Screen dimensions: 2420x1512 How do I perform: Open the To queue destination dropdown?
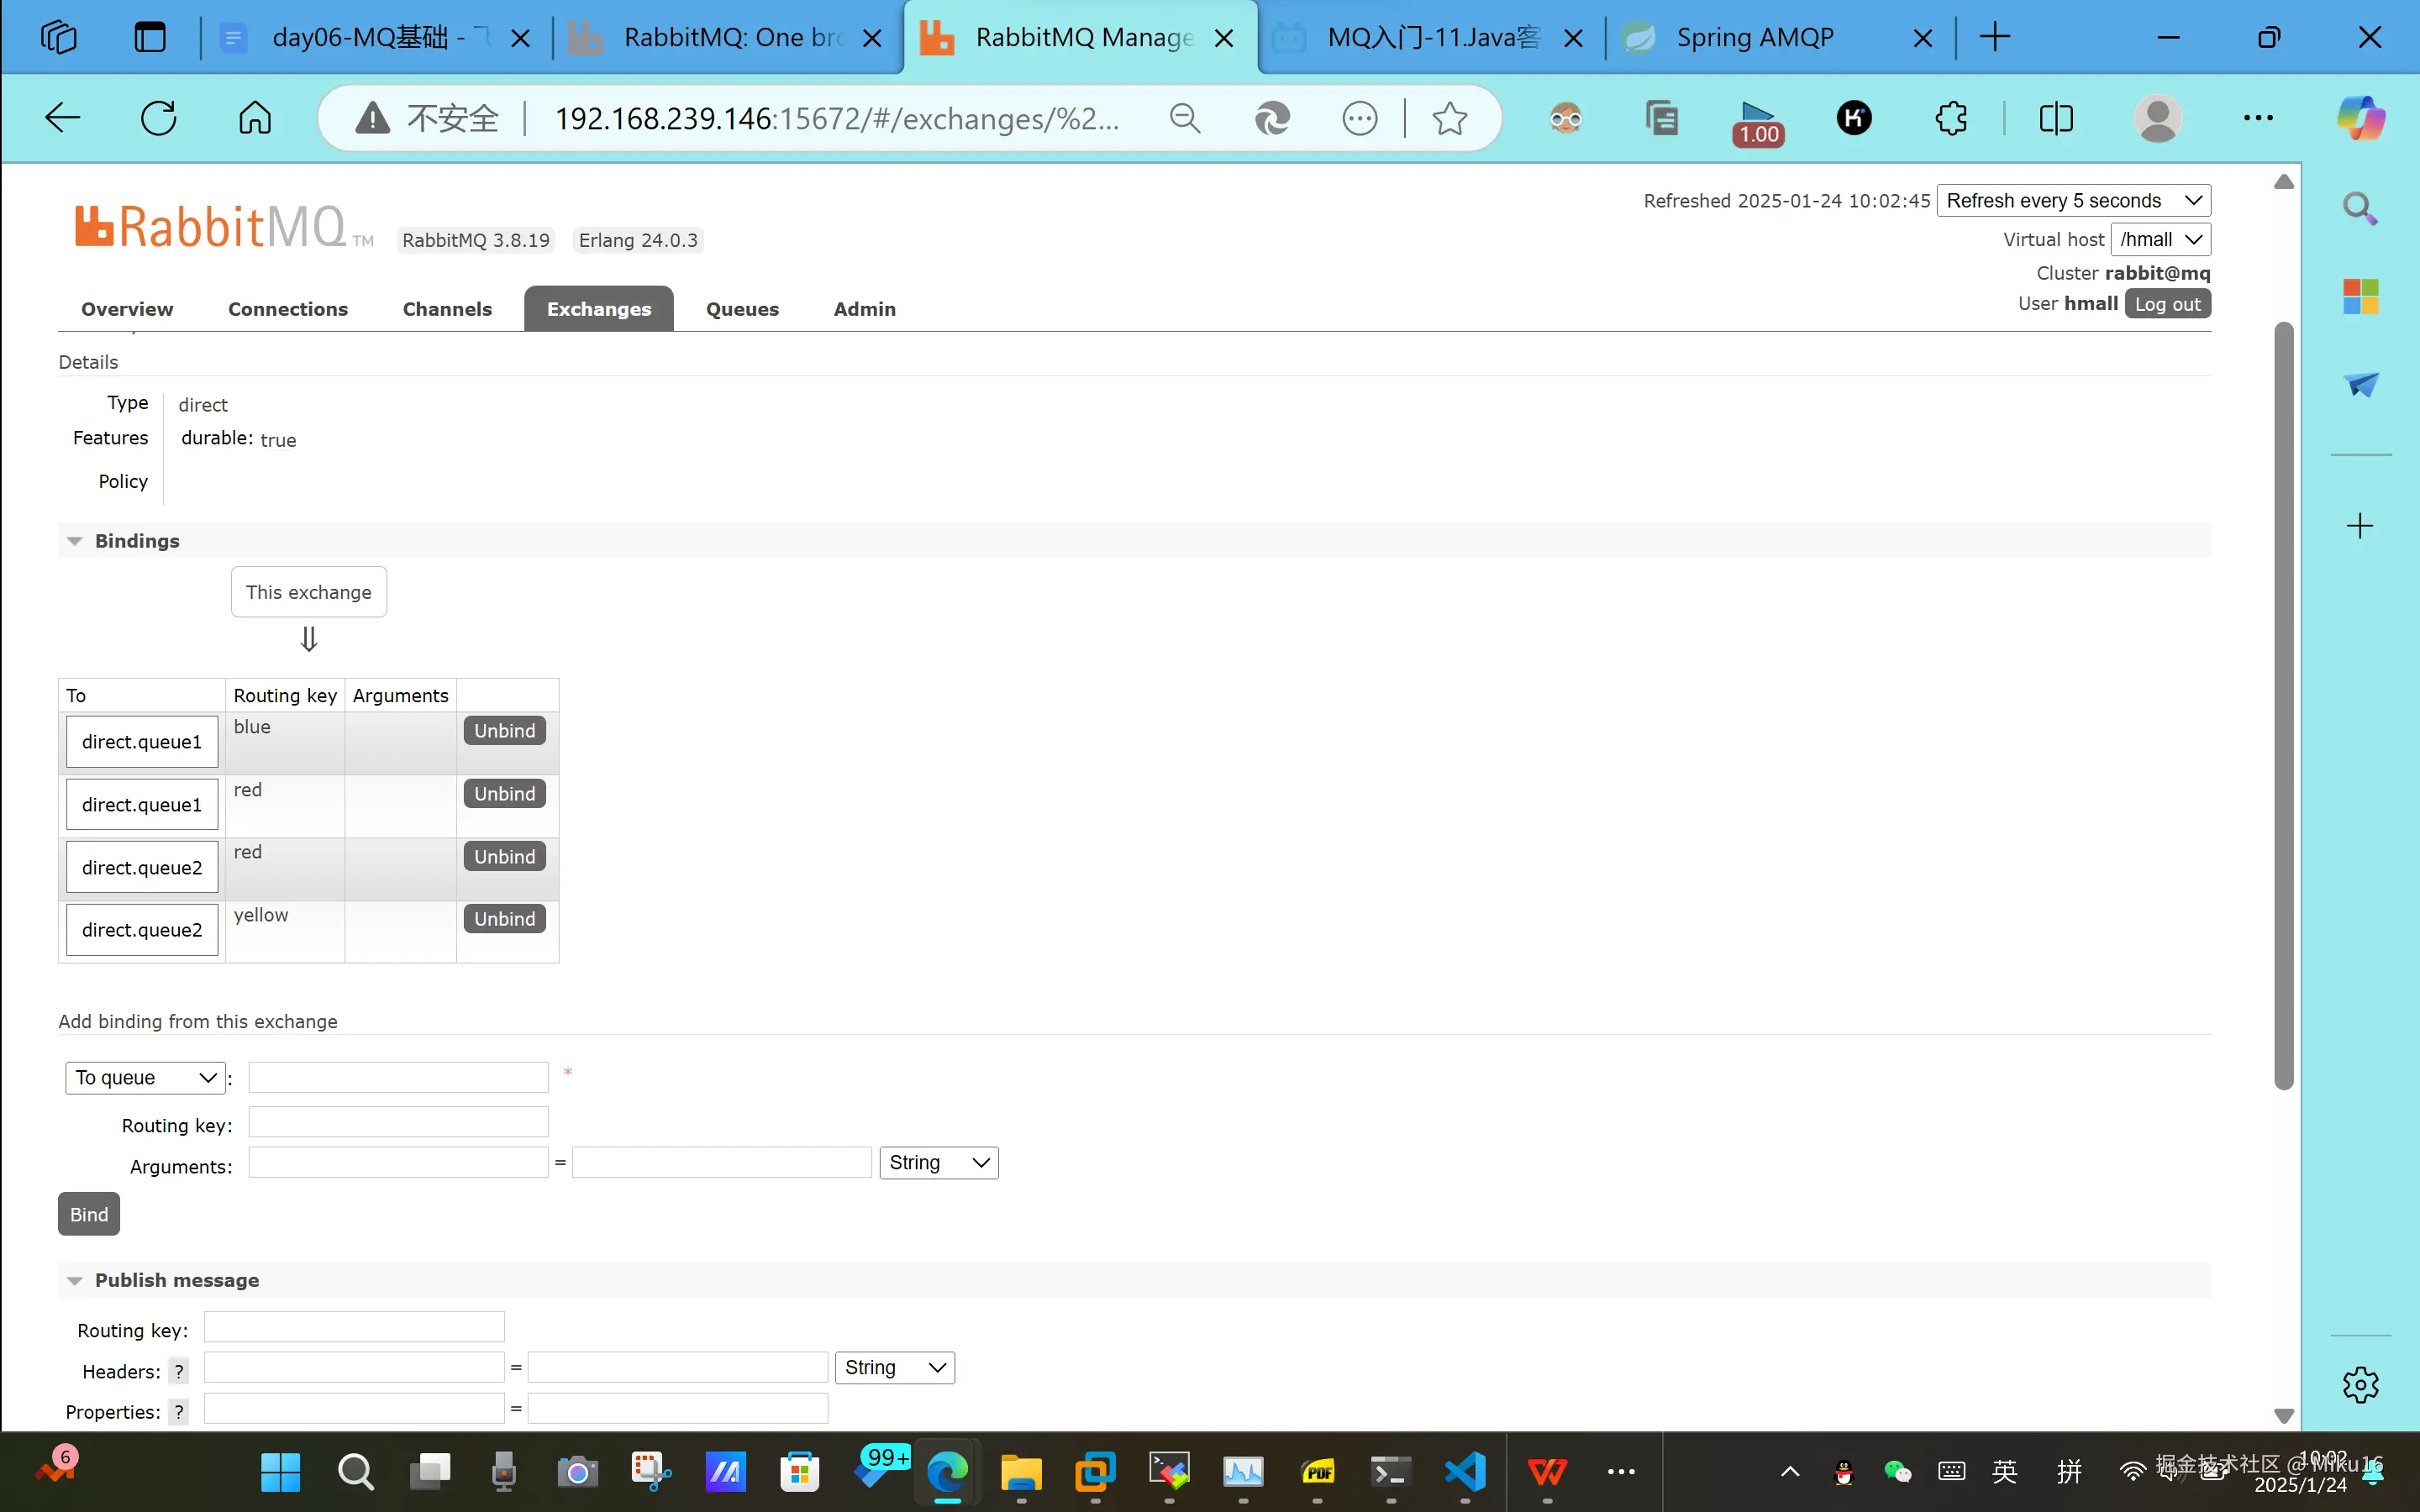[x=145, y=1077]
